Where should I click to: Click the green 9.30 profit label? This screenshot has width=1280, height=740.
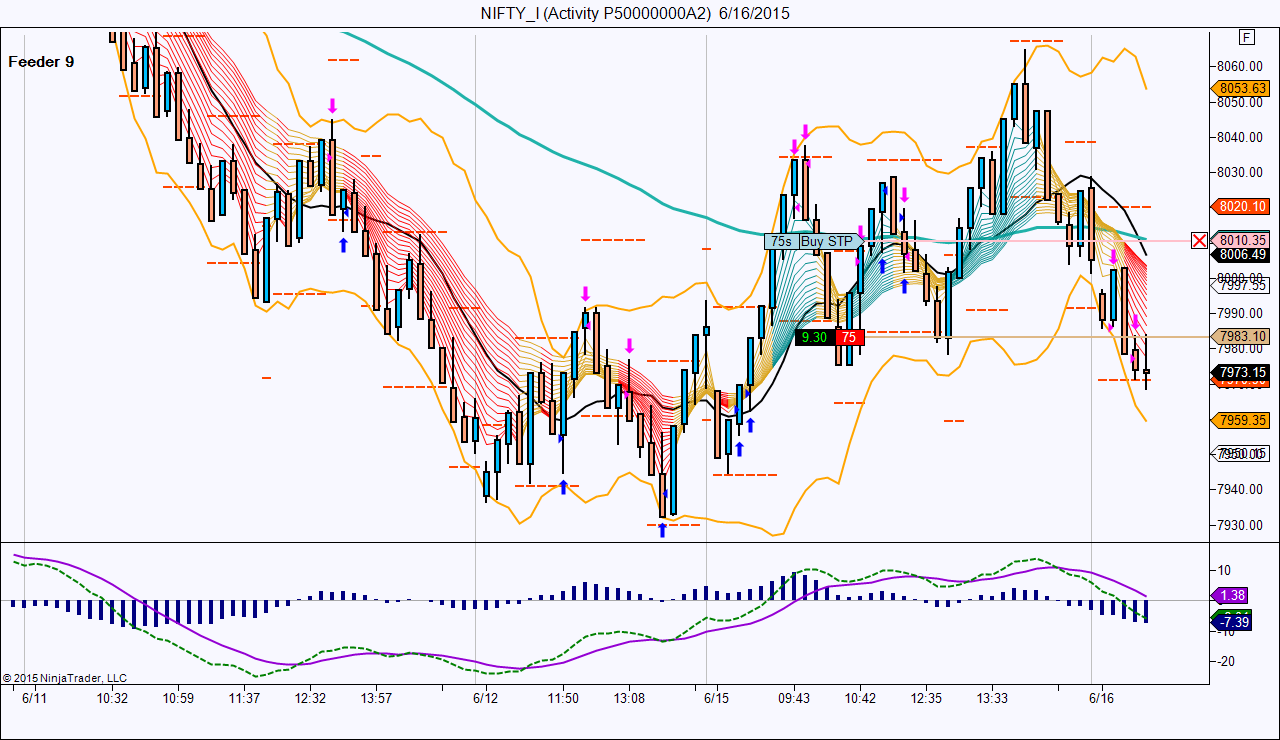click(815, 337)
